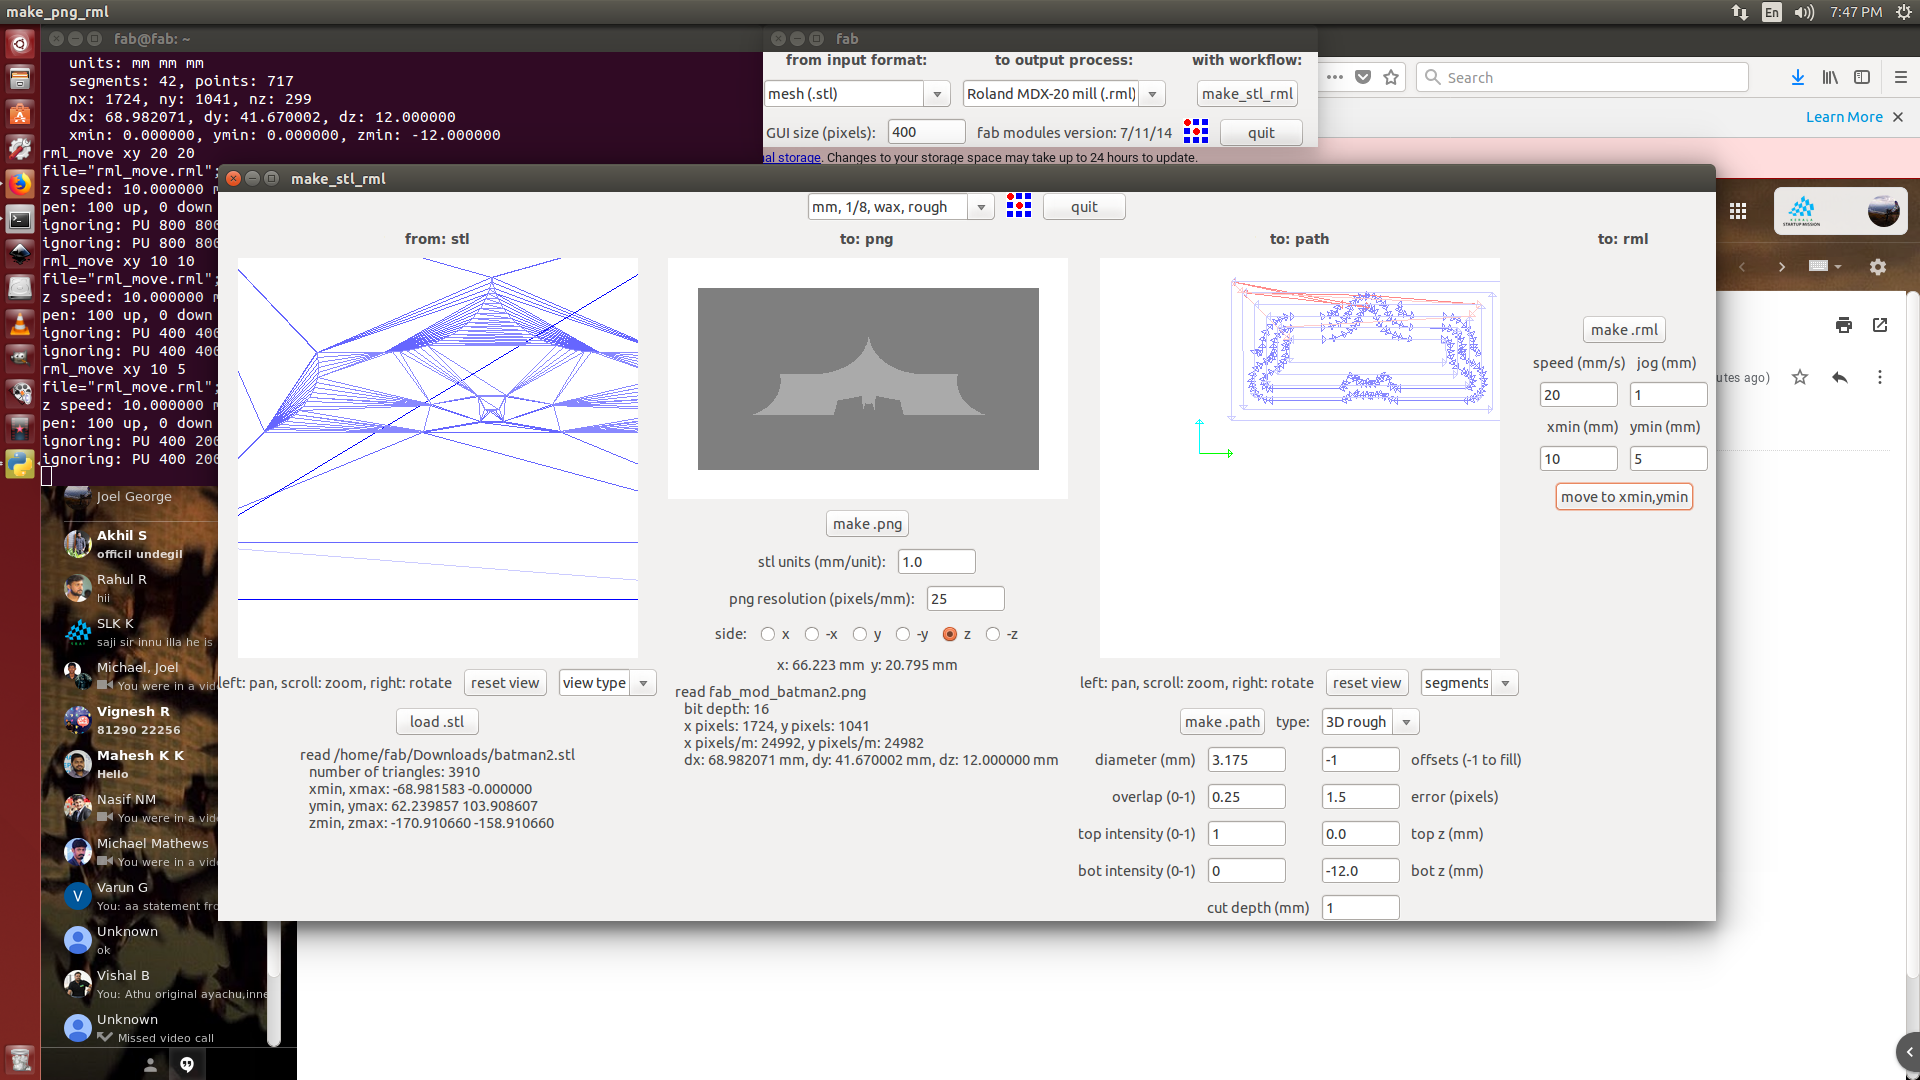The width and height of the screenshot is (1920, 1080).
Task: Click the png resolution input field
Action: click(x=964, y=599)
